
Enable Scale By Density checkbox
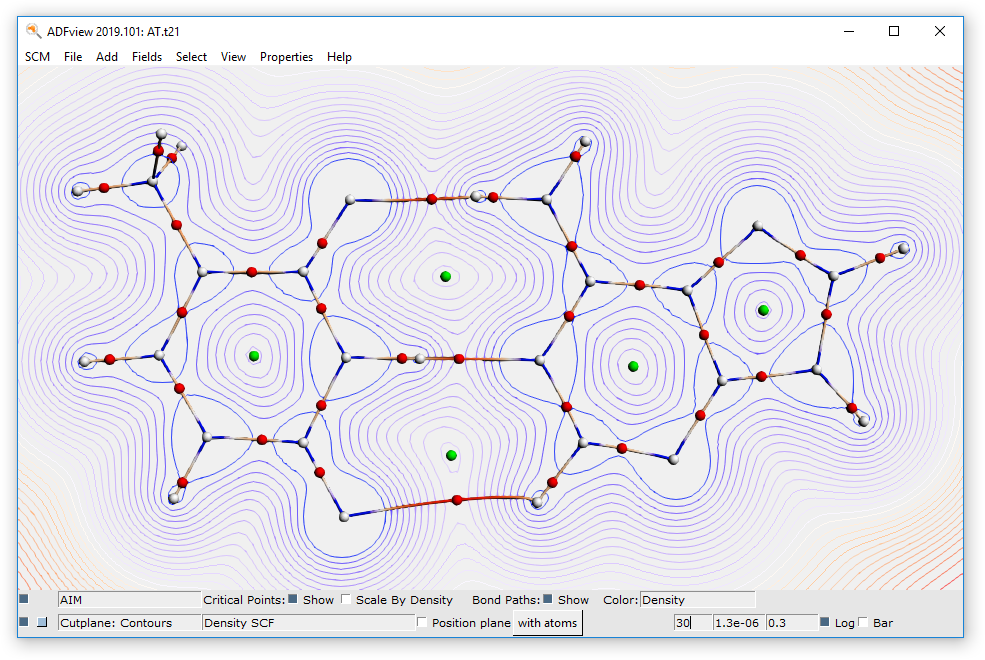pos(346,599)
